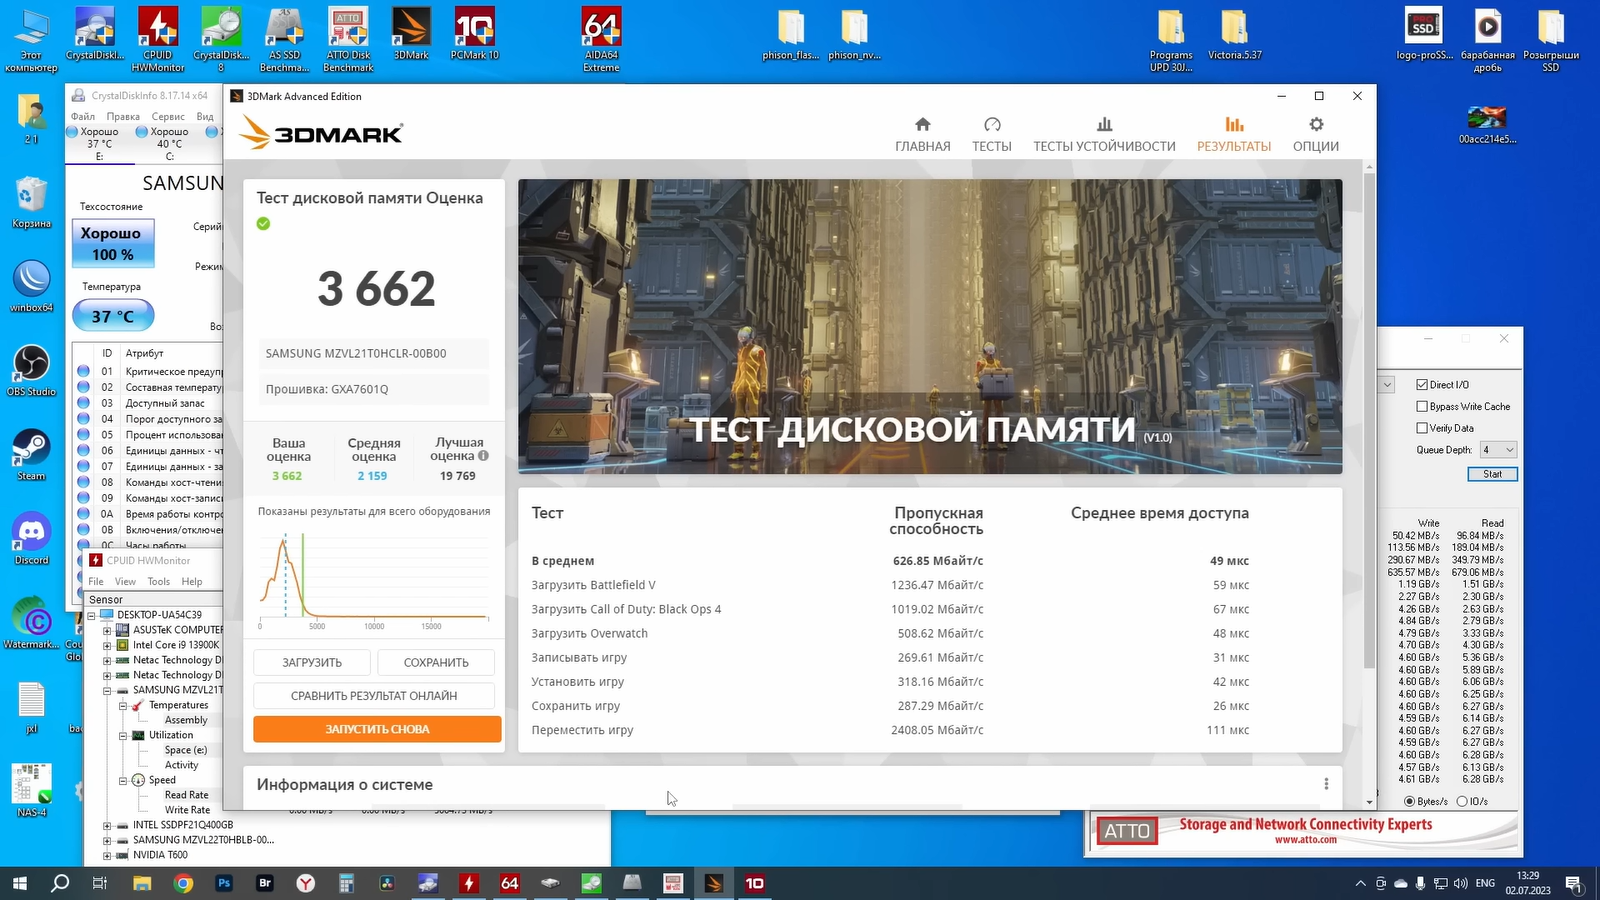Image resolution: width=1600 pixels, height=900 pixels.
Task: Open the three-dot menu in Информация о системе
Action: point(1326,784)
